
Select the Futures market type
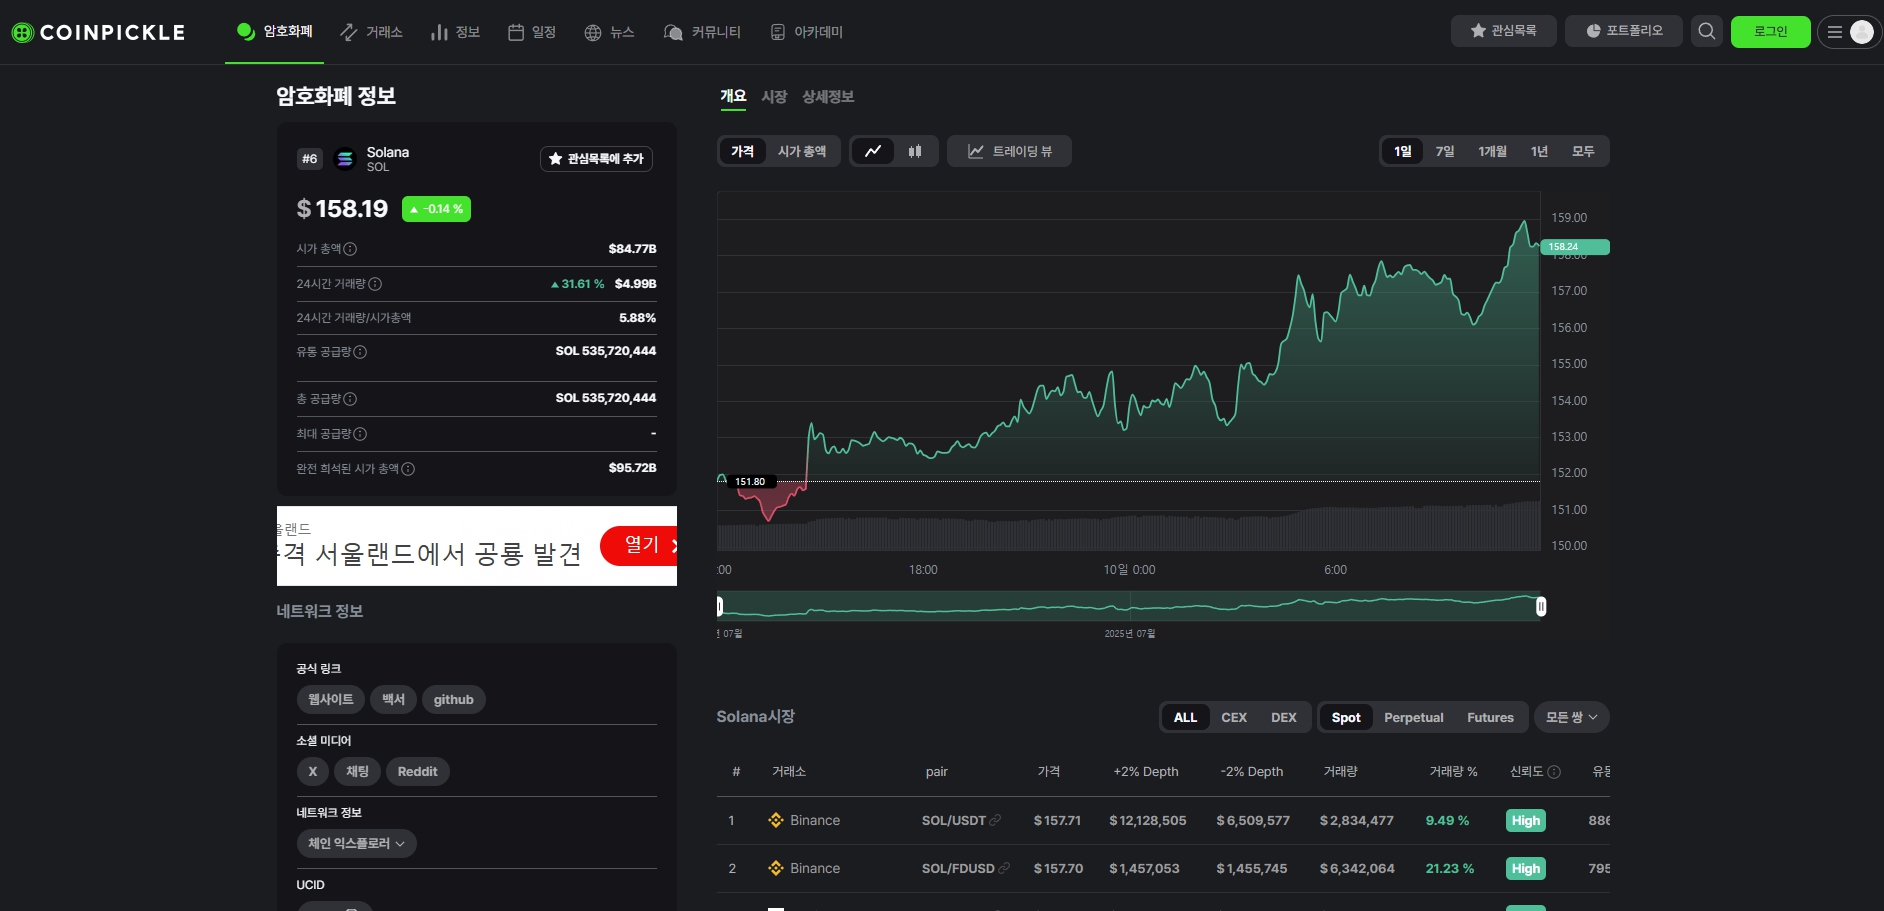pyautogui.click(x=1490, y=718)
